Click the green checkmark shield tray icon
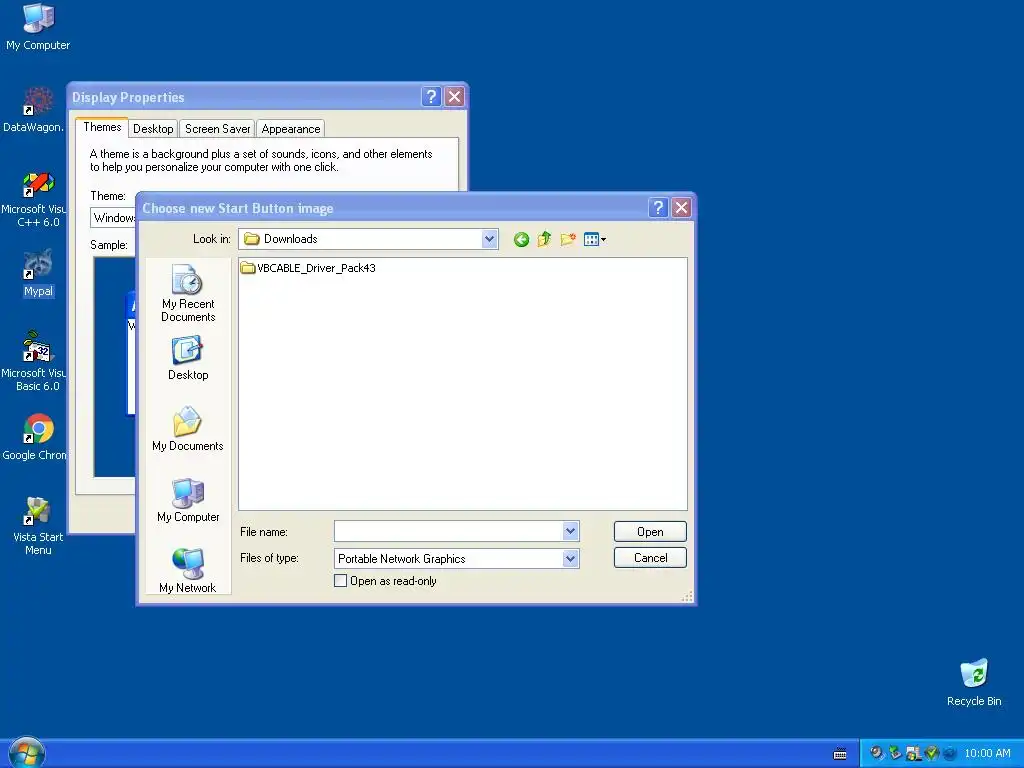 point(931,753)
